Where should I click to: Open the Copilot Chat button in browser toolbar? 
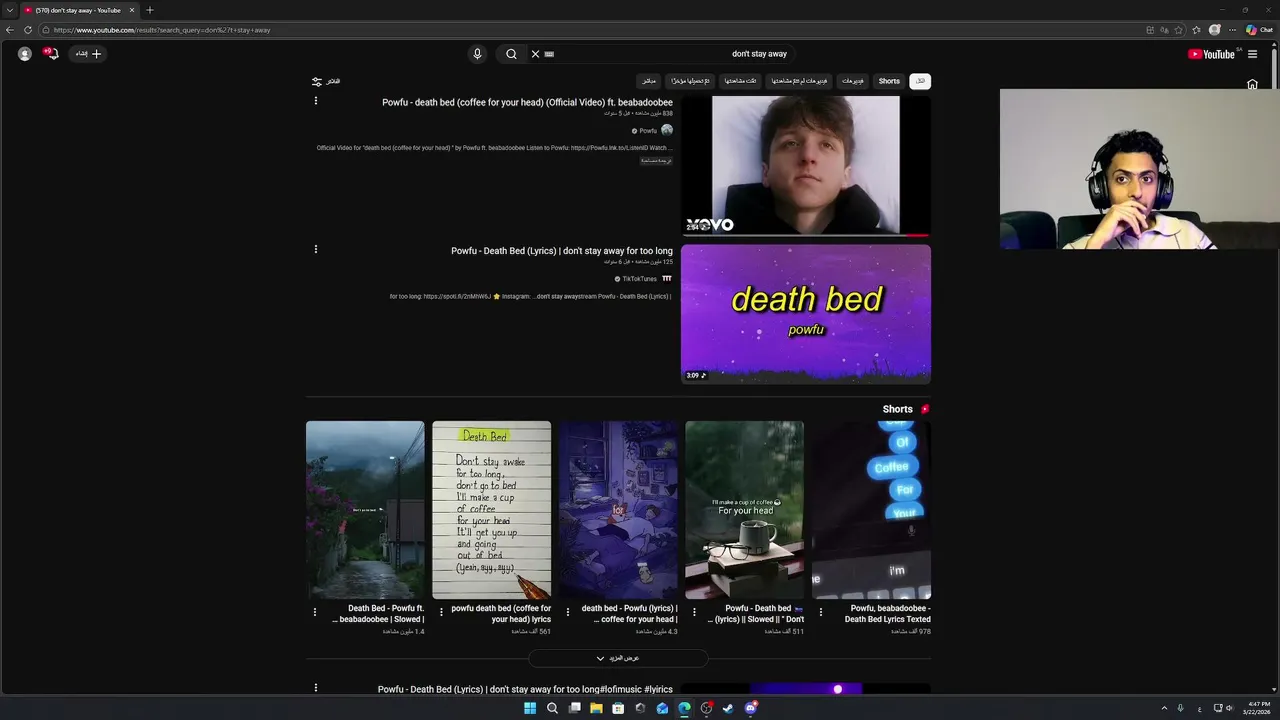(1259, 30)
